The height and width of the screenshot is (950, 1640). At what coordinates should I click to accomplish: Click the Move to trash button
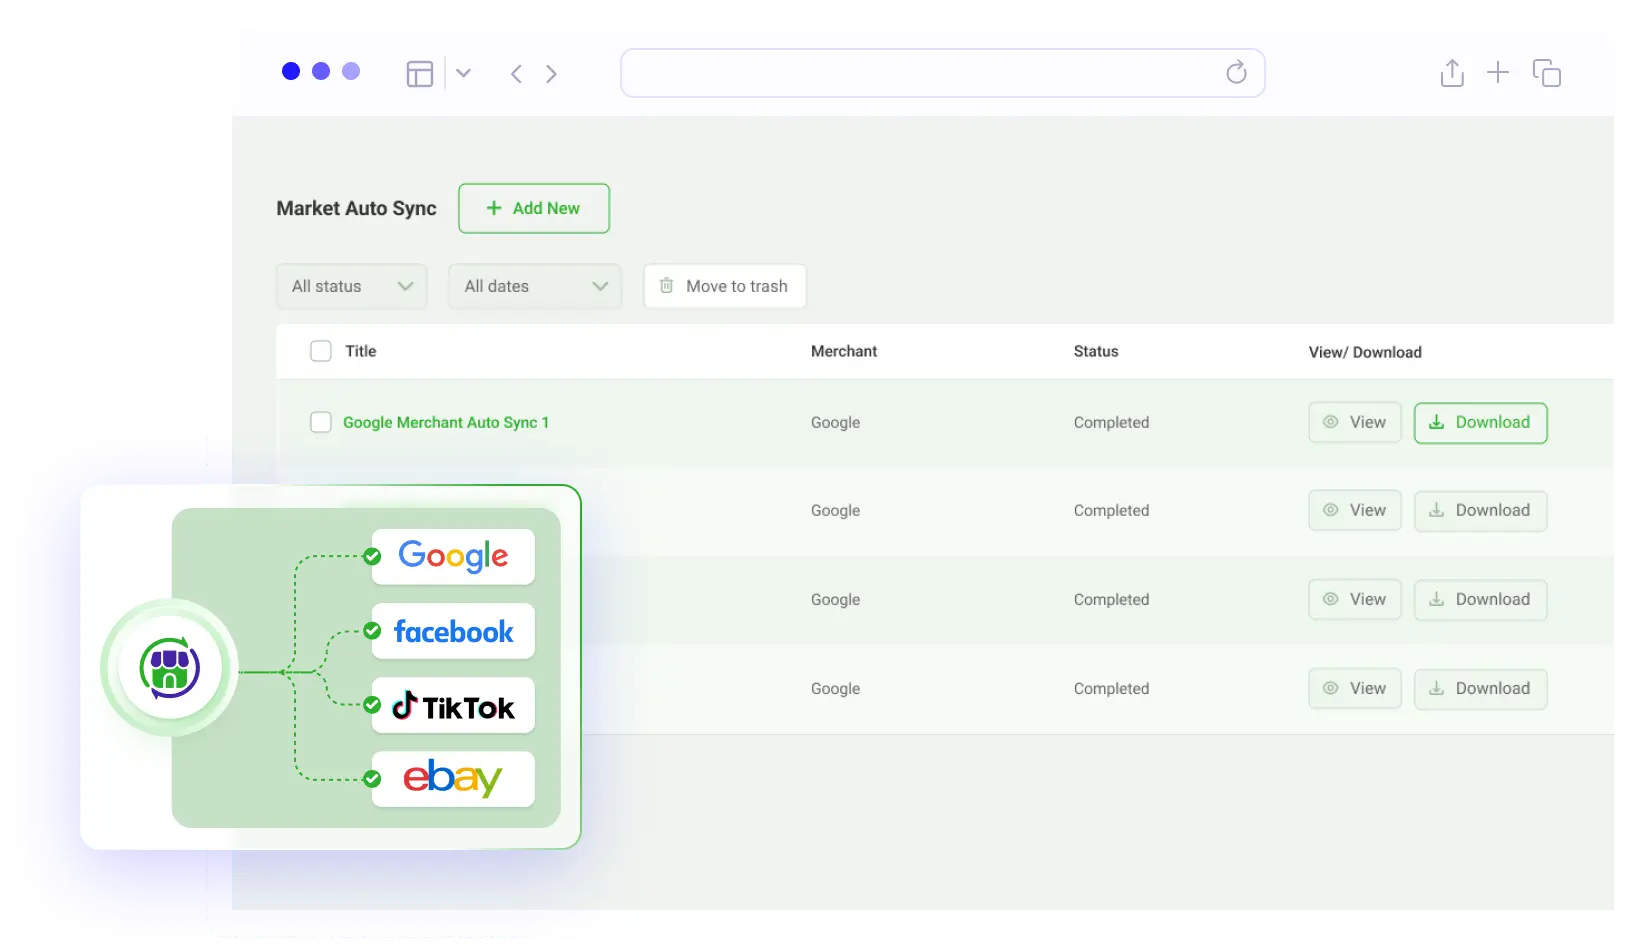click(x=725, y=286)
